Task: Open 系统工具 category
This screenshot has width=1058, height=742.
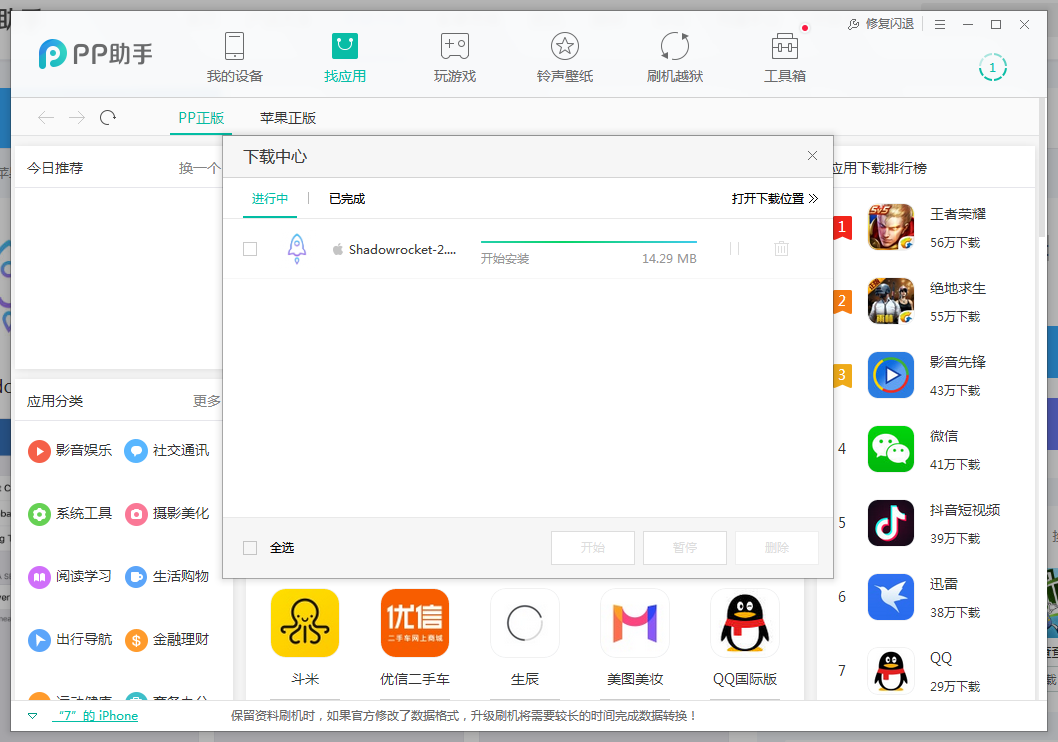Action: point(70,514)
